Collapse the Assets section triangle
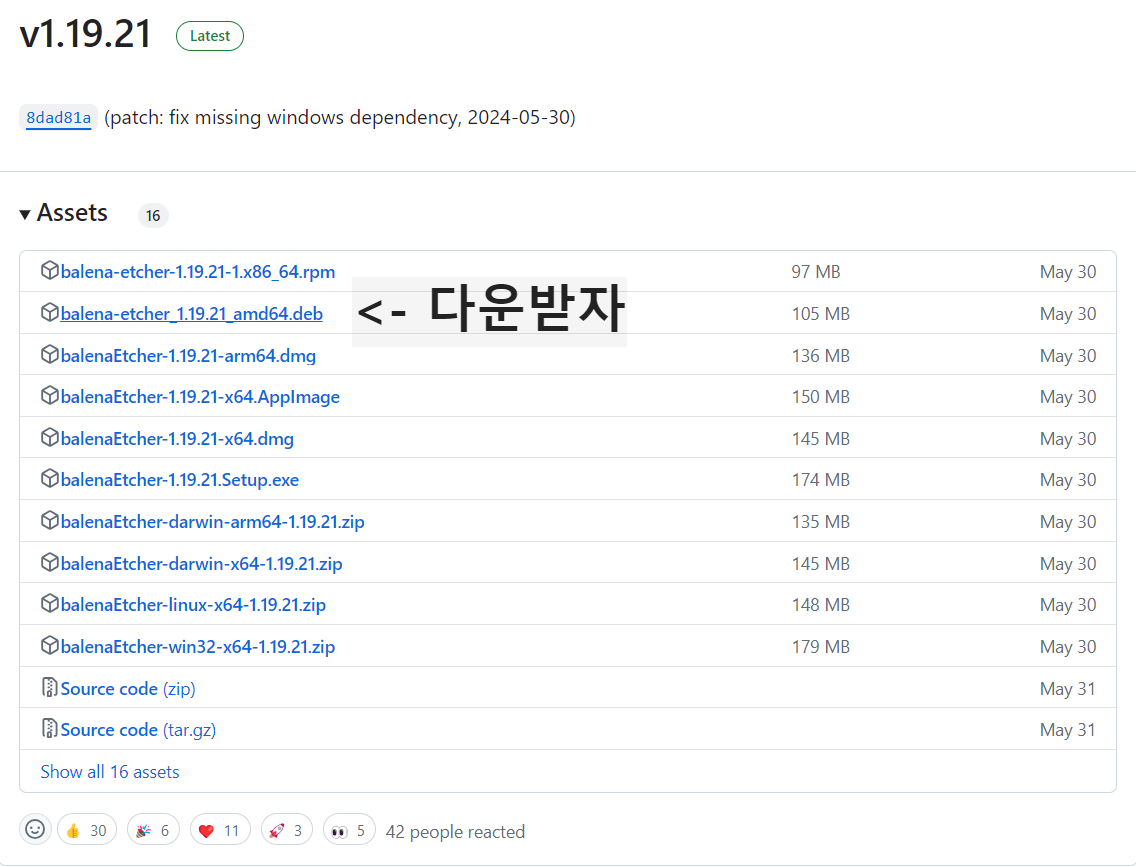1136x867 pixels. pyautogui.click(x=25, y=214)
